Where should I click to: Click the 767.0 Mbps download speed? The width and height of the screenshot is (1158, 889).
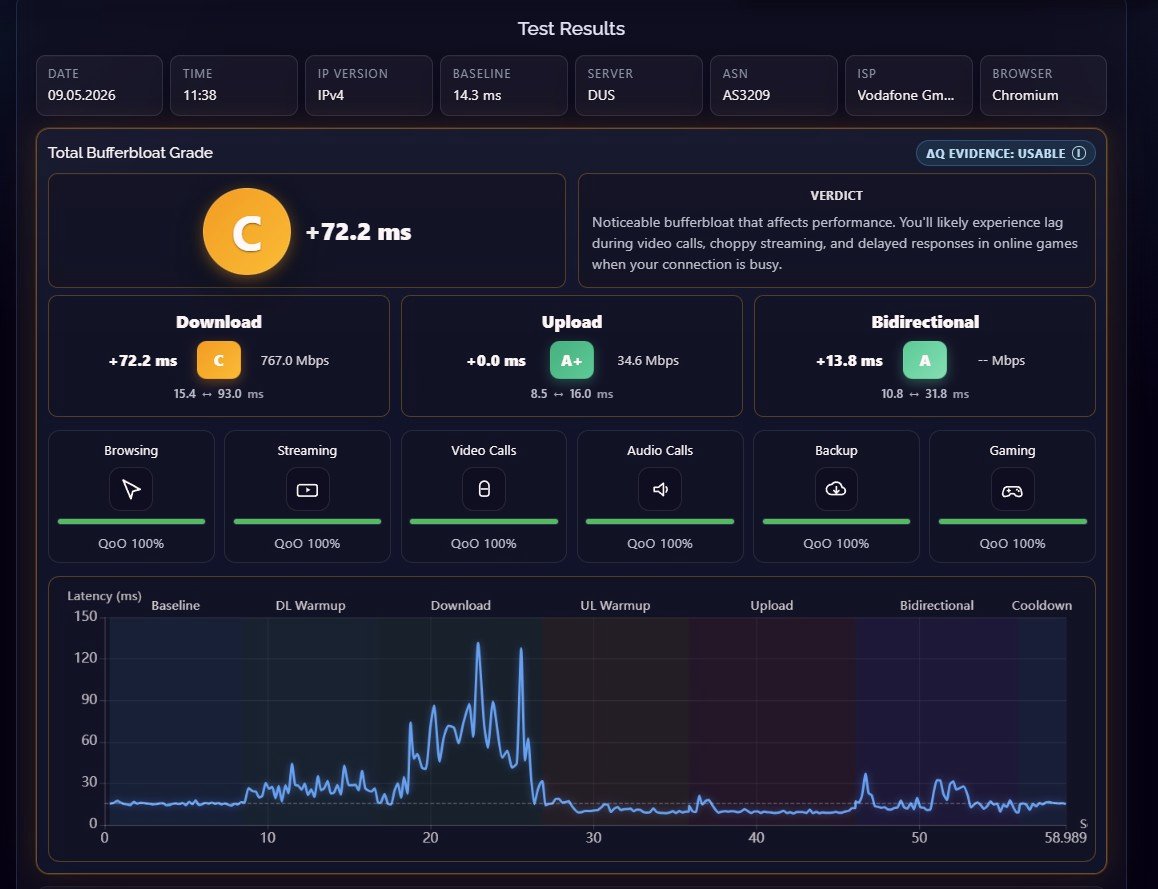295,360
